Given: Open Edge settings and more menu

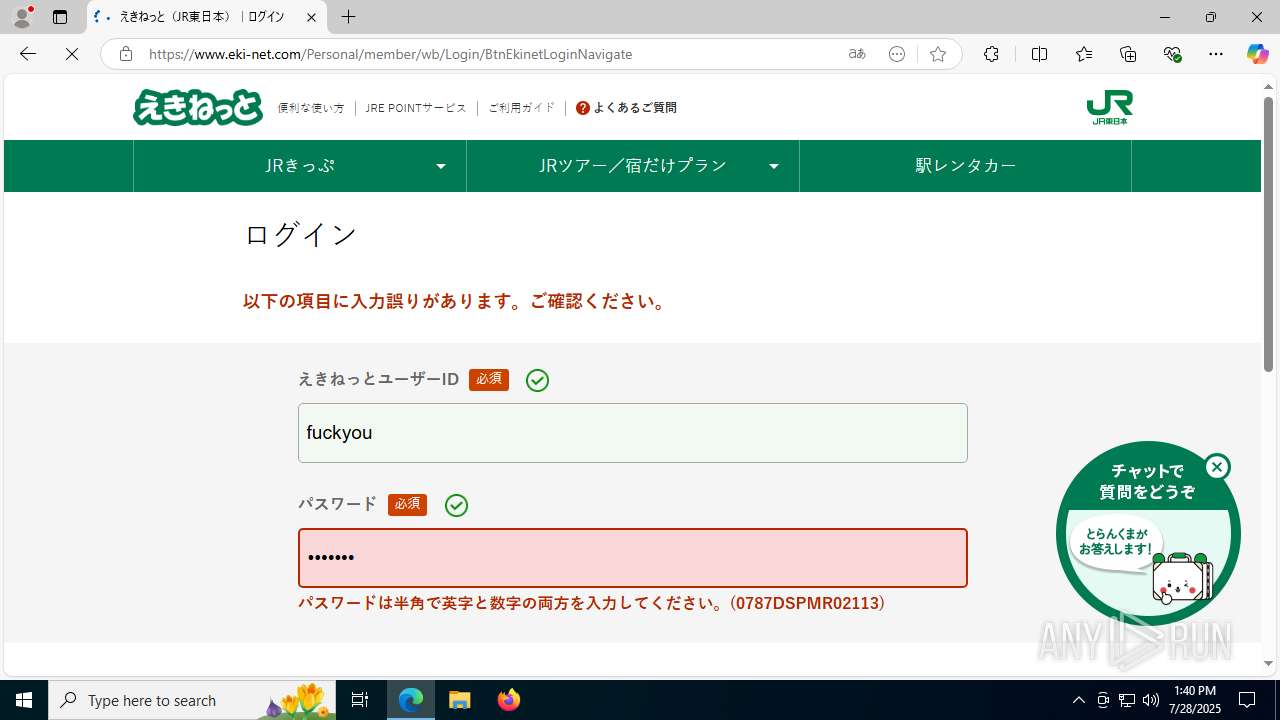Looking at the screenshot, I should click(x=1216, y=54).
